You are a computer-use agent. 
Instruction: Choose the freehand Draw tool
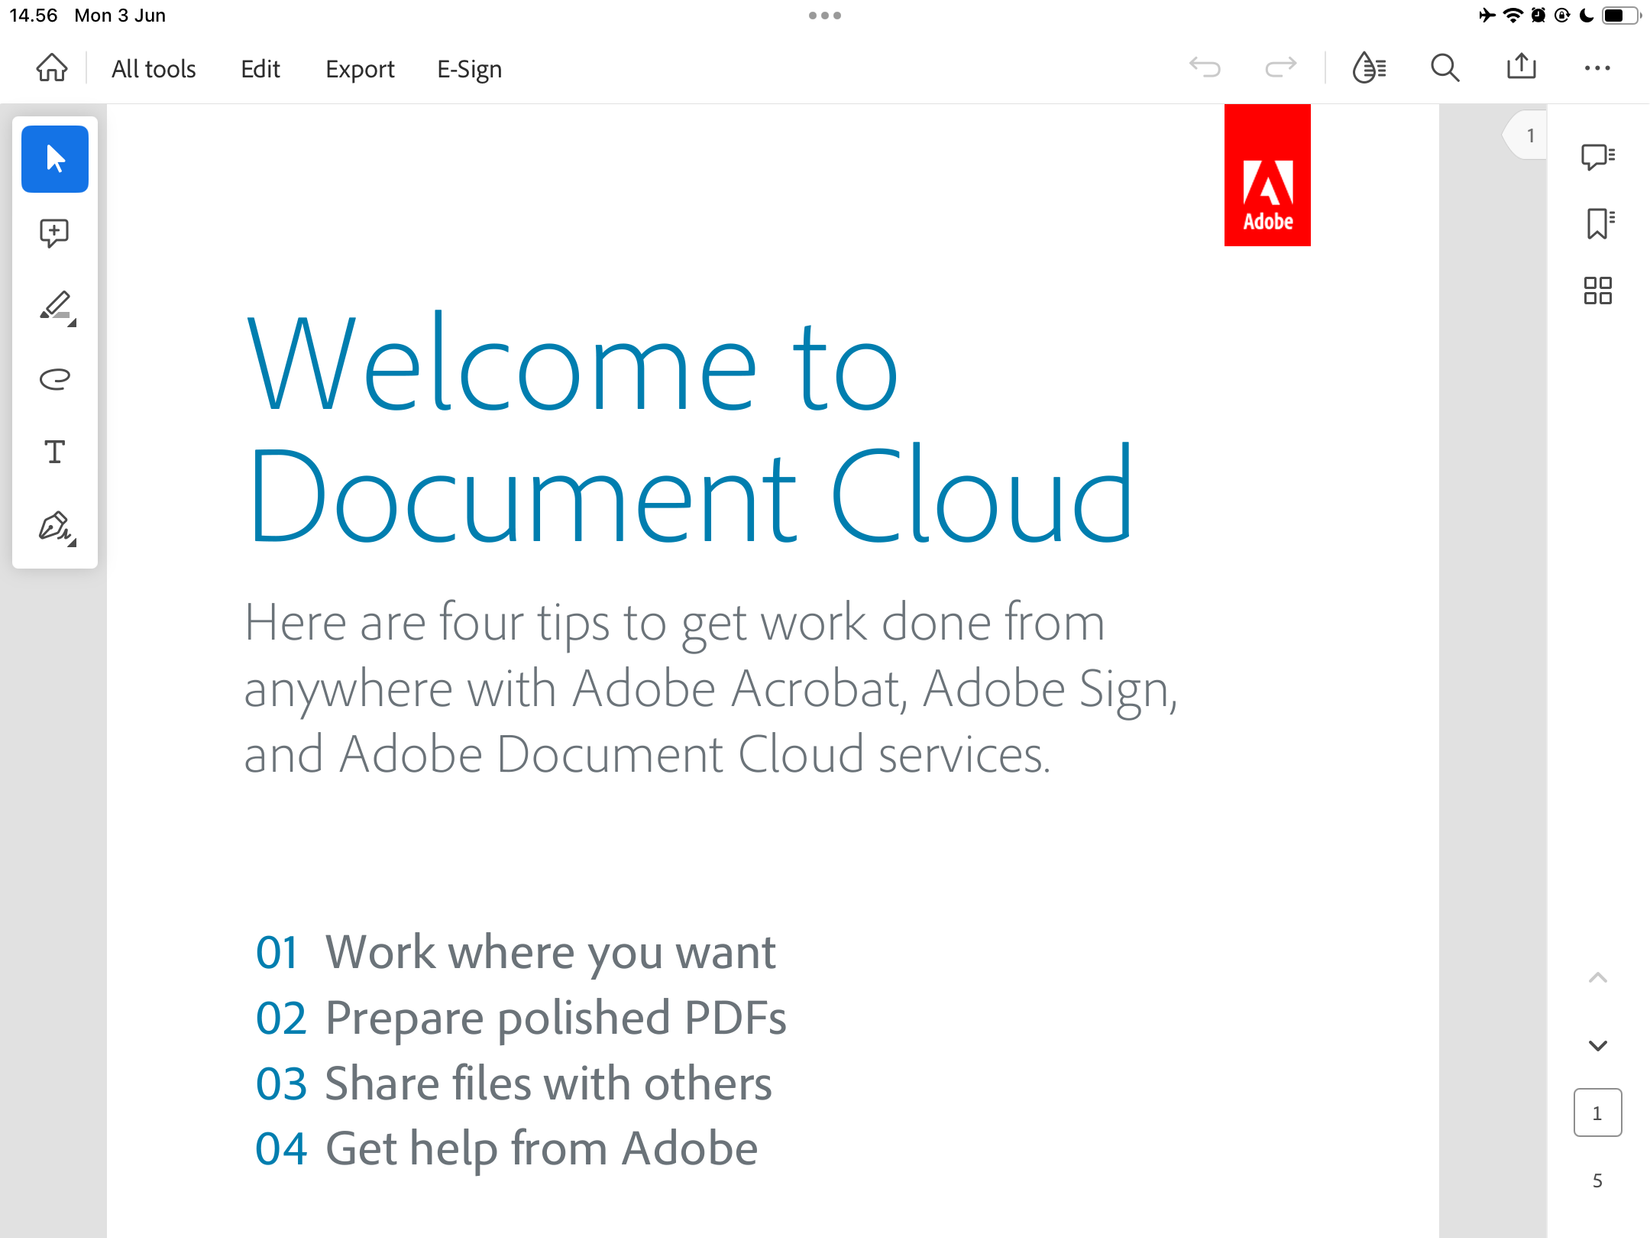[54, 379]
